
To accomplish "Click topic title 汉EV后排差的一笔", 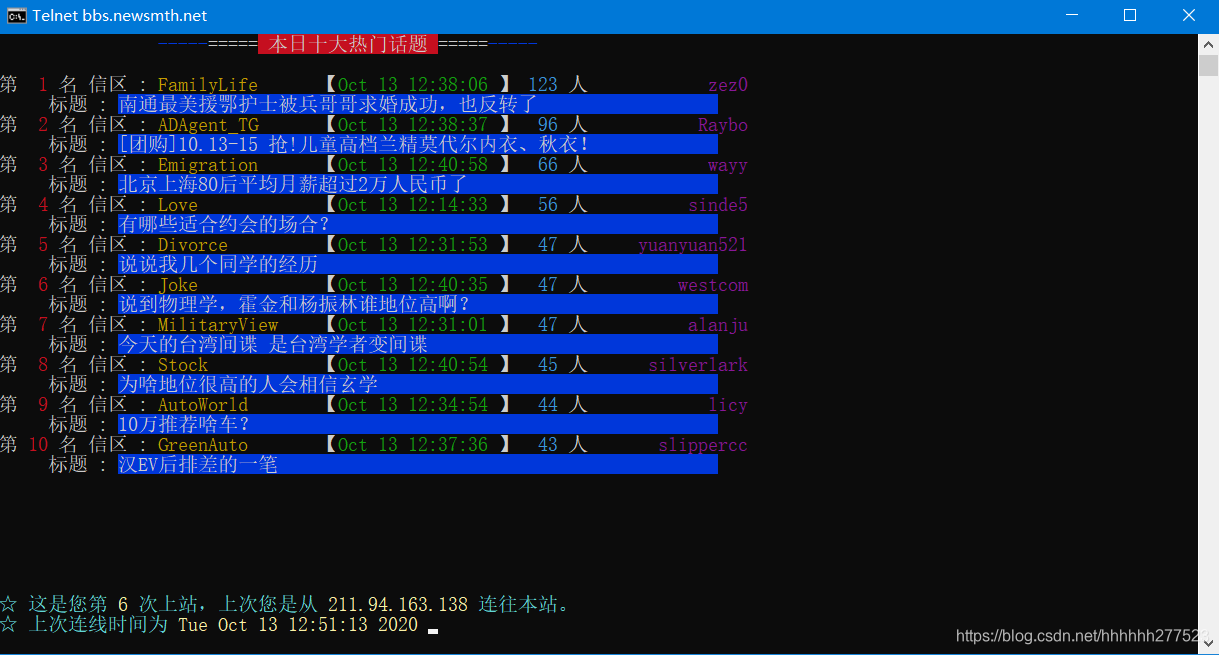I will point(198,465).
